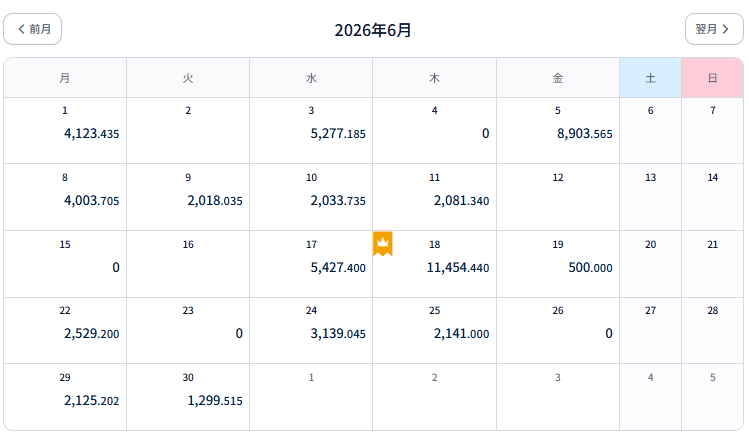Click the empty June 12 cell

pos(558,197)
